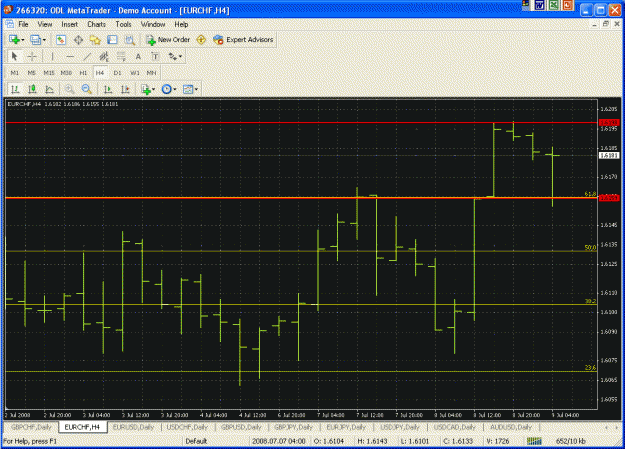Switch timeframe to M15
The width and height of the screenshot is (625, 449).
tap(49, 73)
